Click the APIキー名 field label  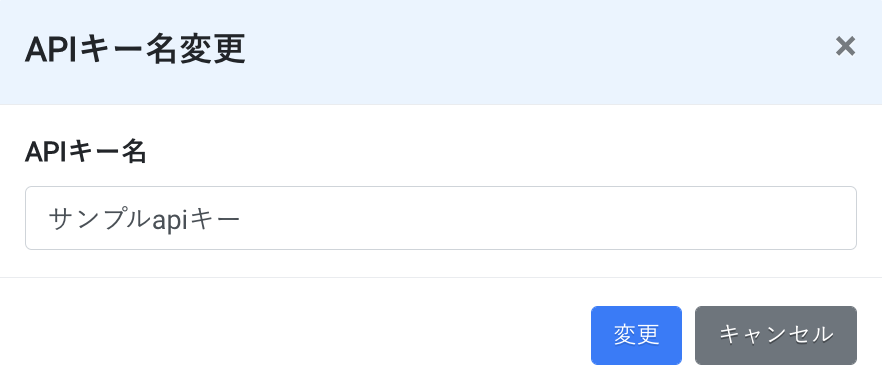click(86, 152)
